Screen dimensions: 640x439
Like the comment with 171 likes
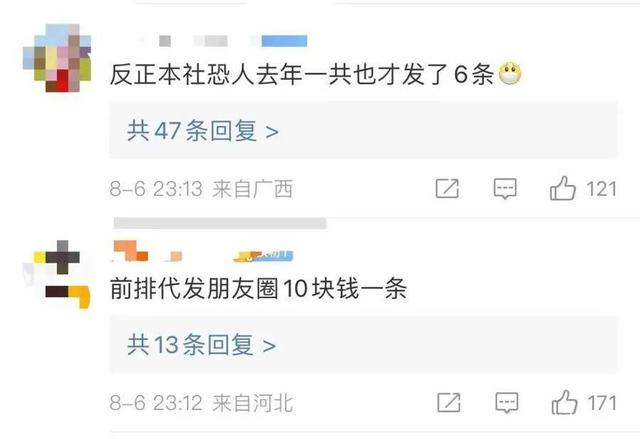[x=564, y=402]
